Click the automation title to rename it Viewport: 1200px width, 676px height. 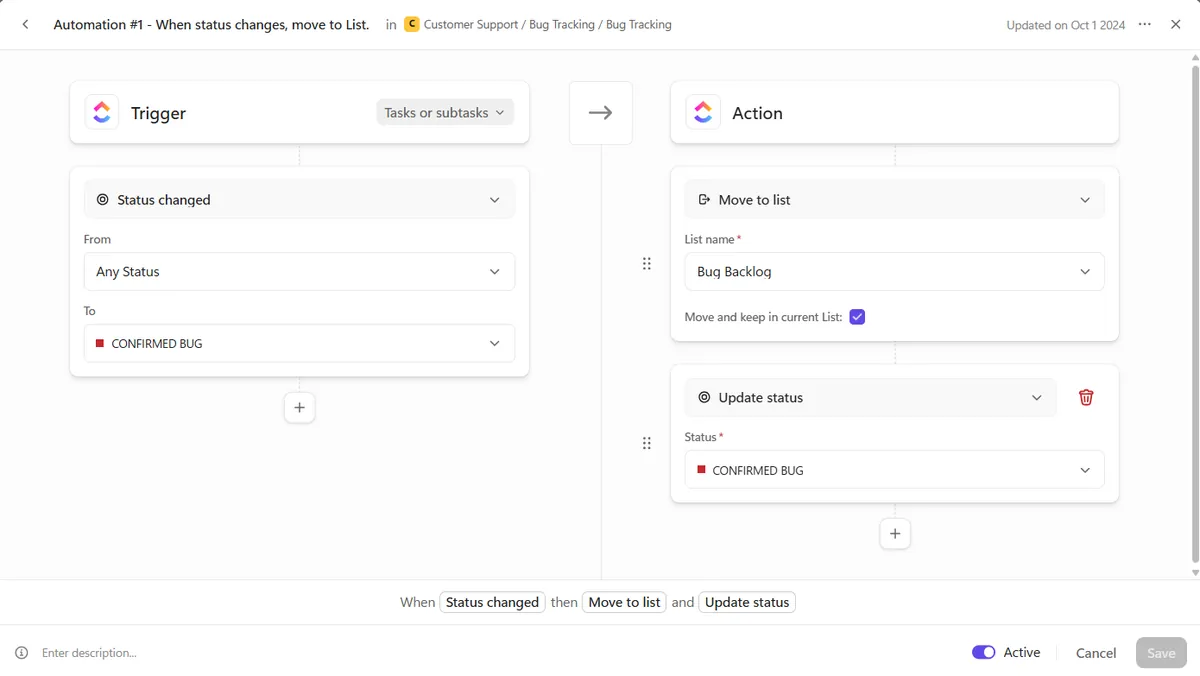(x=211, y=24)
